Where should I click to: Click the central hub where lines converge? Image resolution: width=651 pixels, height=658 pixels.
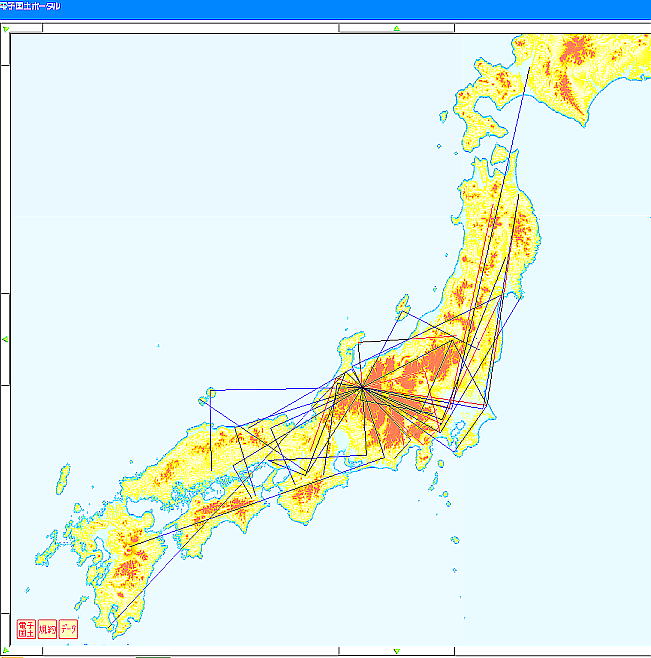point(360,388)
